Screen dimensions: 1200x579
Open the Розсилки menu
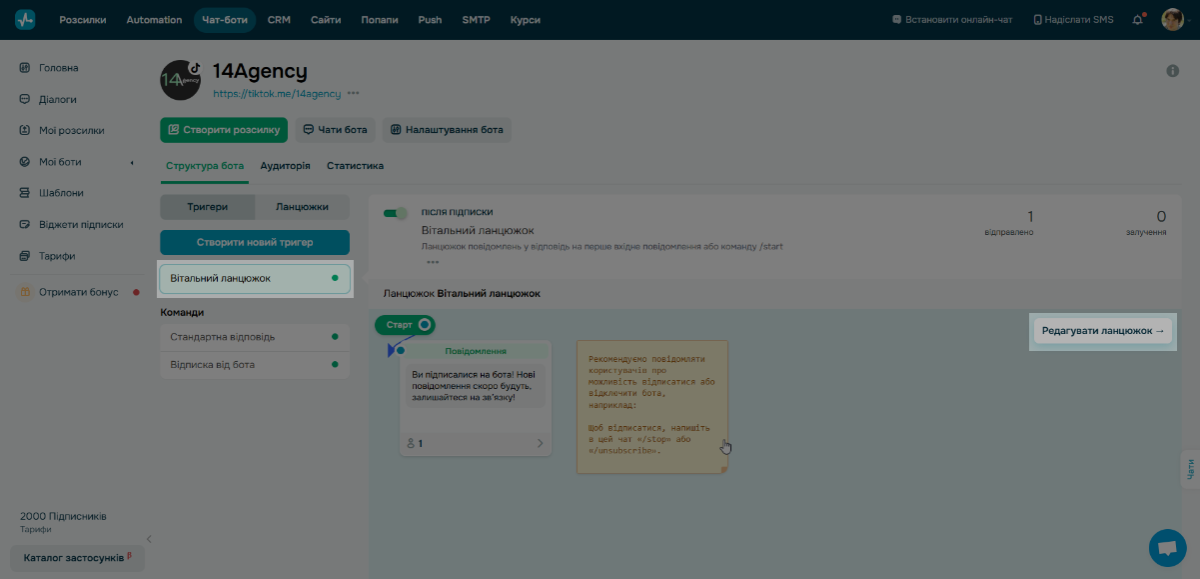coord(83,20)
